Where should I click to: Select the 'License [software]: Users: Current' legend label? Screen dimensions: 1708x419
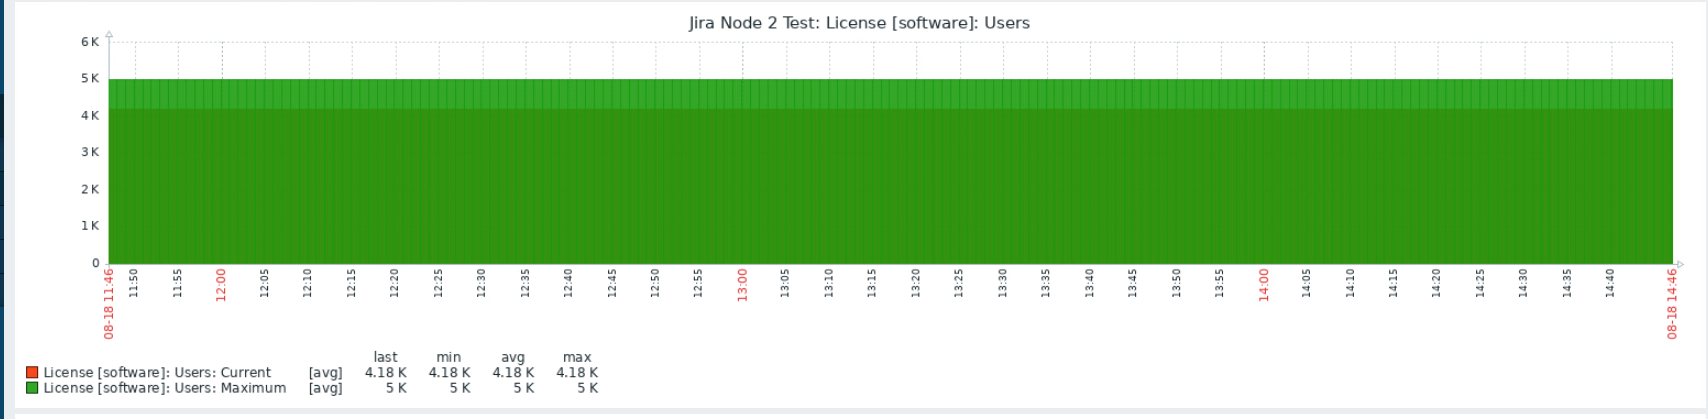coord(157,372)
